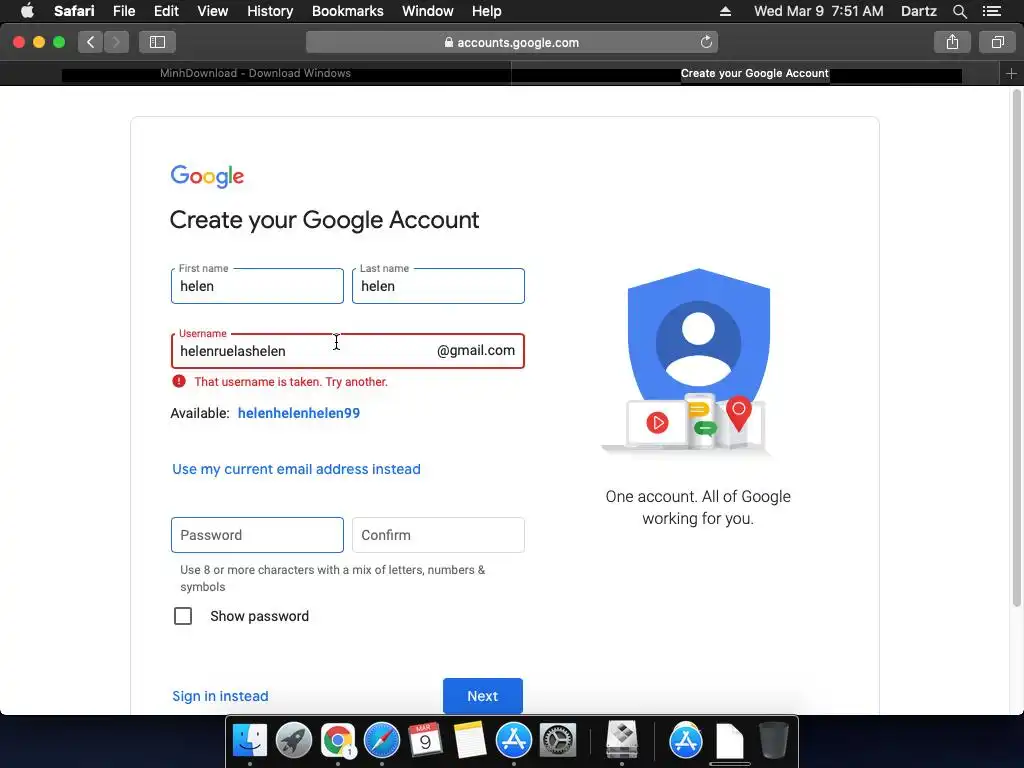Click Safari's forward navigation arrow

click(116, 42)
